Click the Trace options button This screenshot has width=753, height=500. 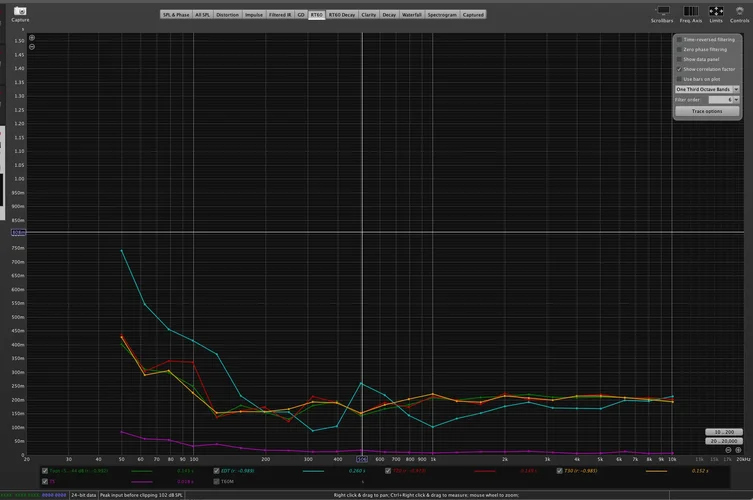point(707,111)
